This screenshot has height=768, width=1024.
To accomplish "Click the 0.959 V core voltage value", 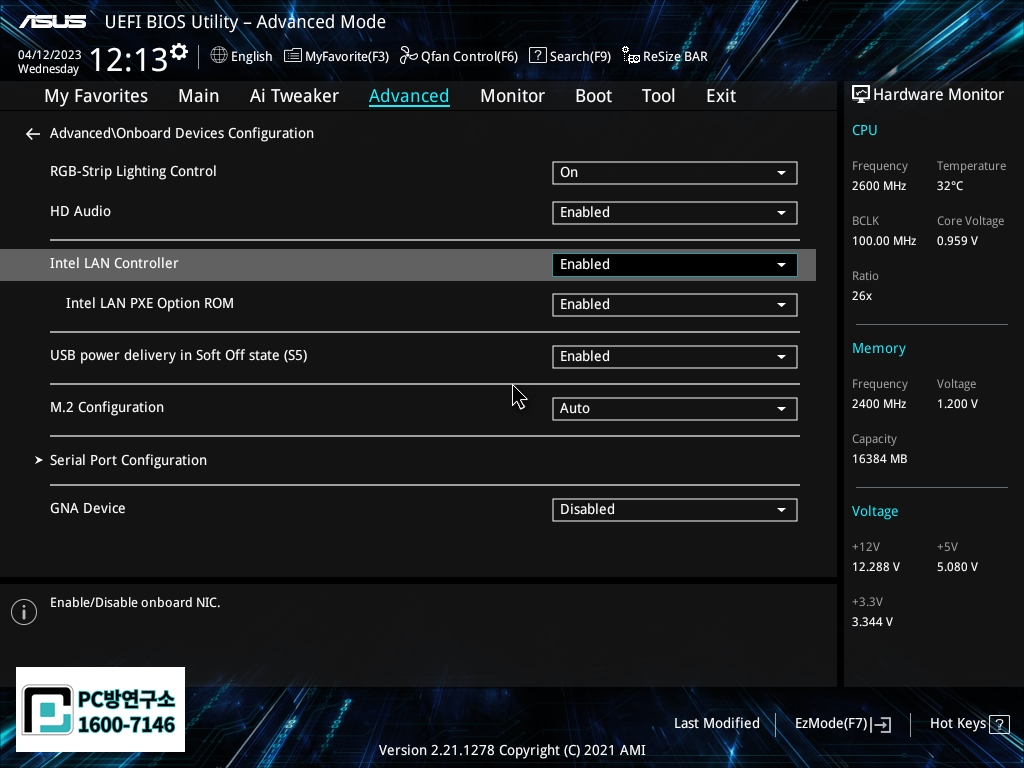I will click(957, 241).
